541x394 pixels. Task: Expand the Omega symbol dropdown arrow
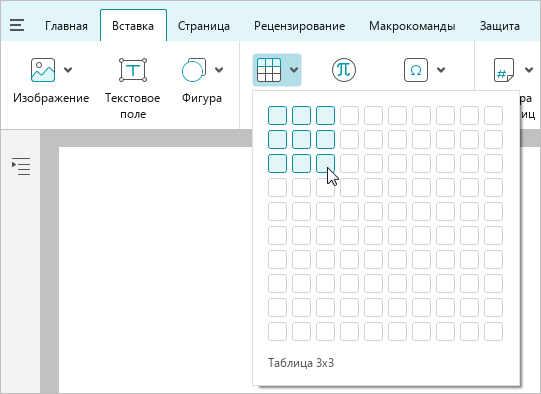[x=441, y=70]
